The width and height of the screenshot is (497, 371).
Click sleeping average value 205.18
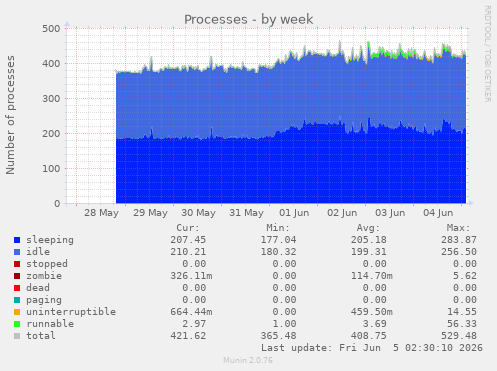click(369, 240)
